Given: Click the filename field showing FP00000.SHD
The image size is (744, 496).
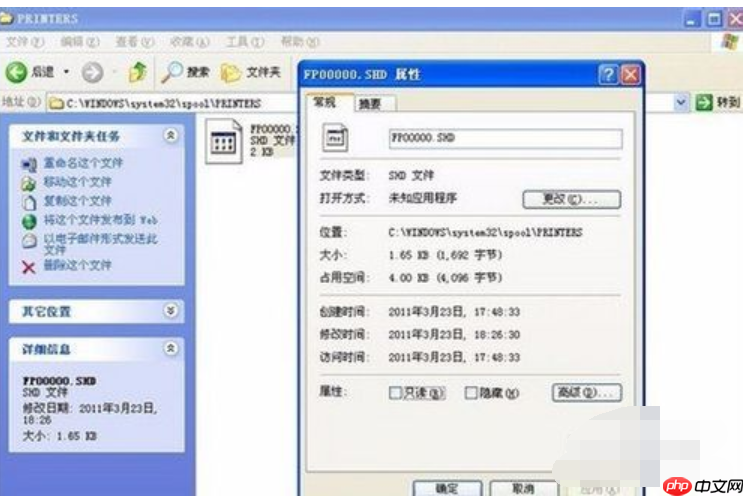Looking at the screenshot, I should (x=505, y=138).
